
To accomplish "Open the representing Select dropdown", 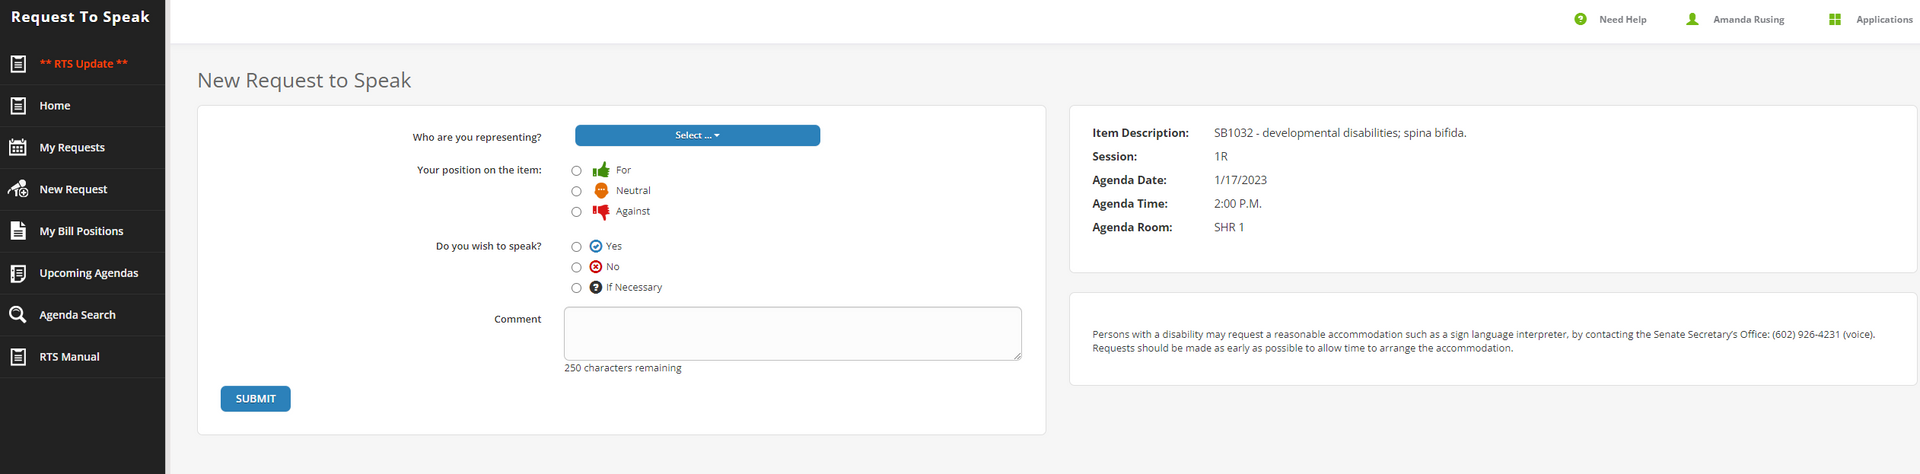I will [697, 135].
